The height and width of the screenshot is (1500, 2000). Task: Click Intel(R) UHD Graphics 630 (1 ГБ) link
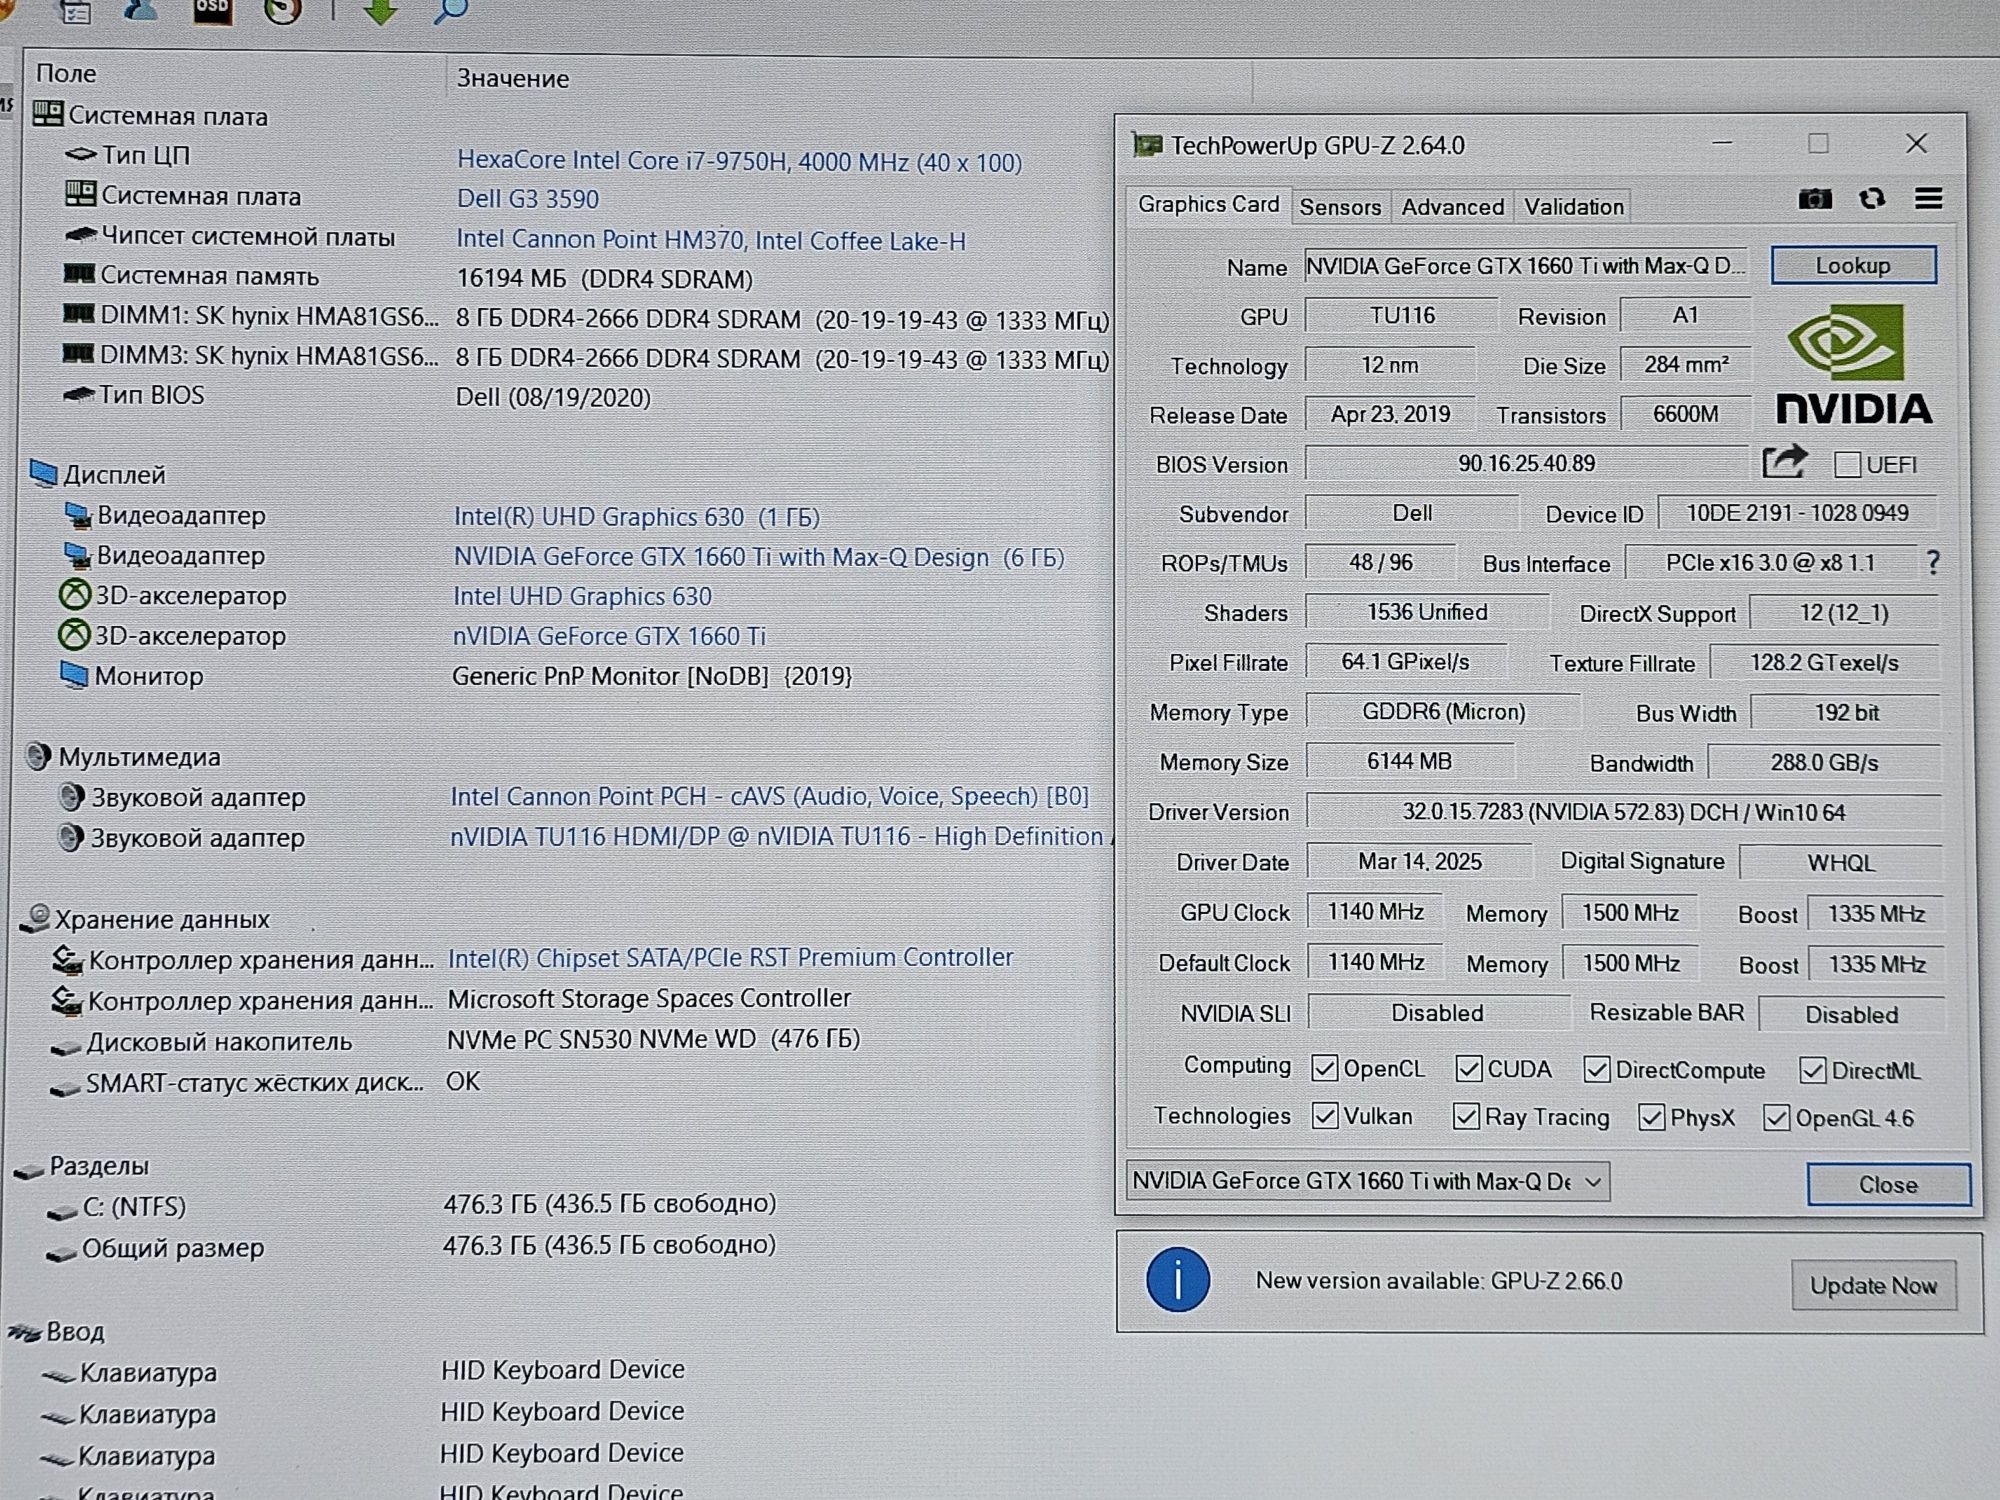637,516
